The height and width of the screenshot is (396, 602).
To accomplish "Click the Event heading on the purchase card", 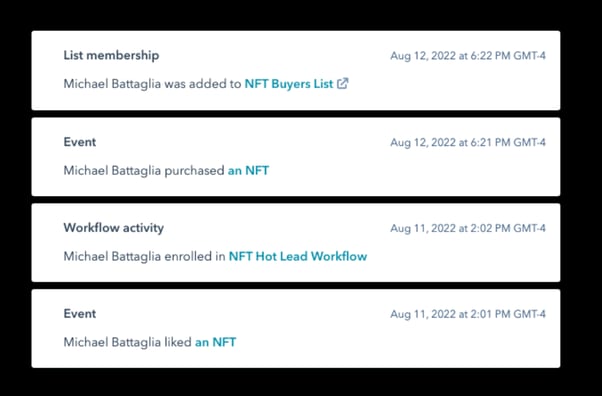I will (x=80, y=142).
